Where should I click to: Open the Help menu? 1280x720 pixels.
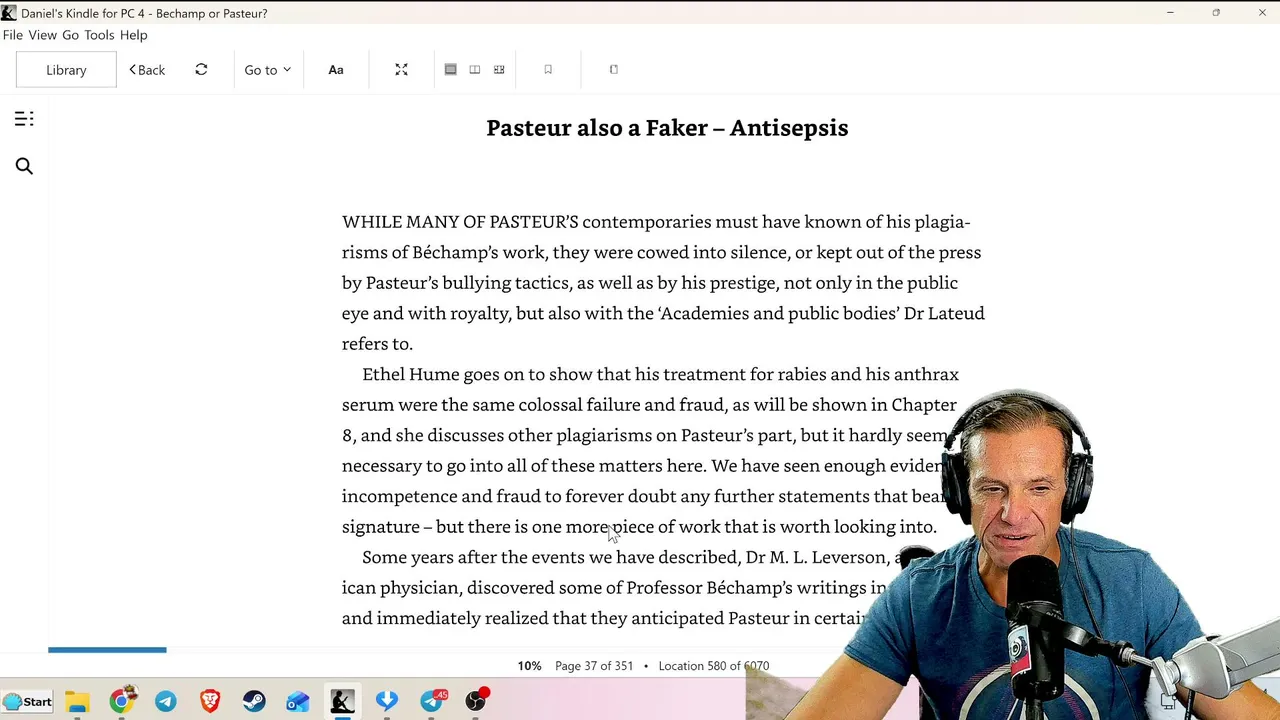(134, 35)
